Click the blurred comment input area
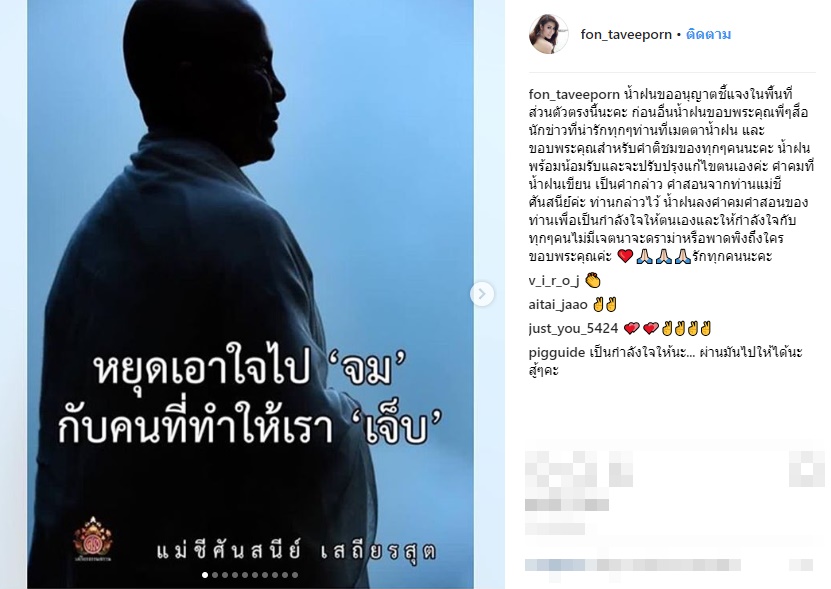This screenshot has width=831, height=589. [668, 566]
